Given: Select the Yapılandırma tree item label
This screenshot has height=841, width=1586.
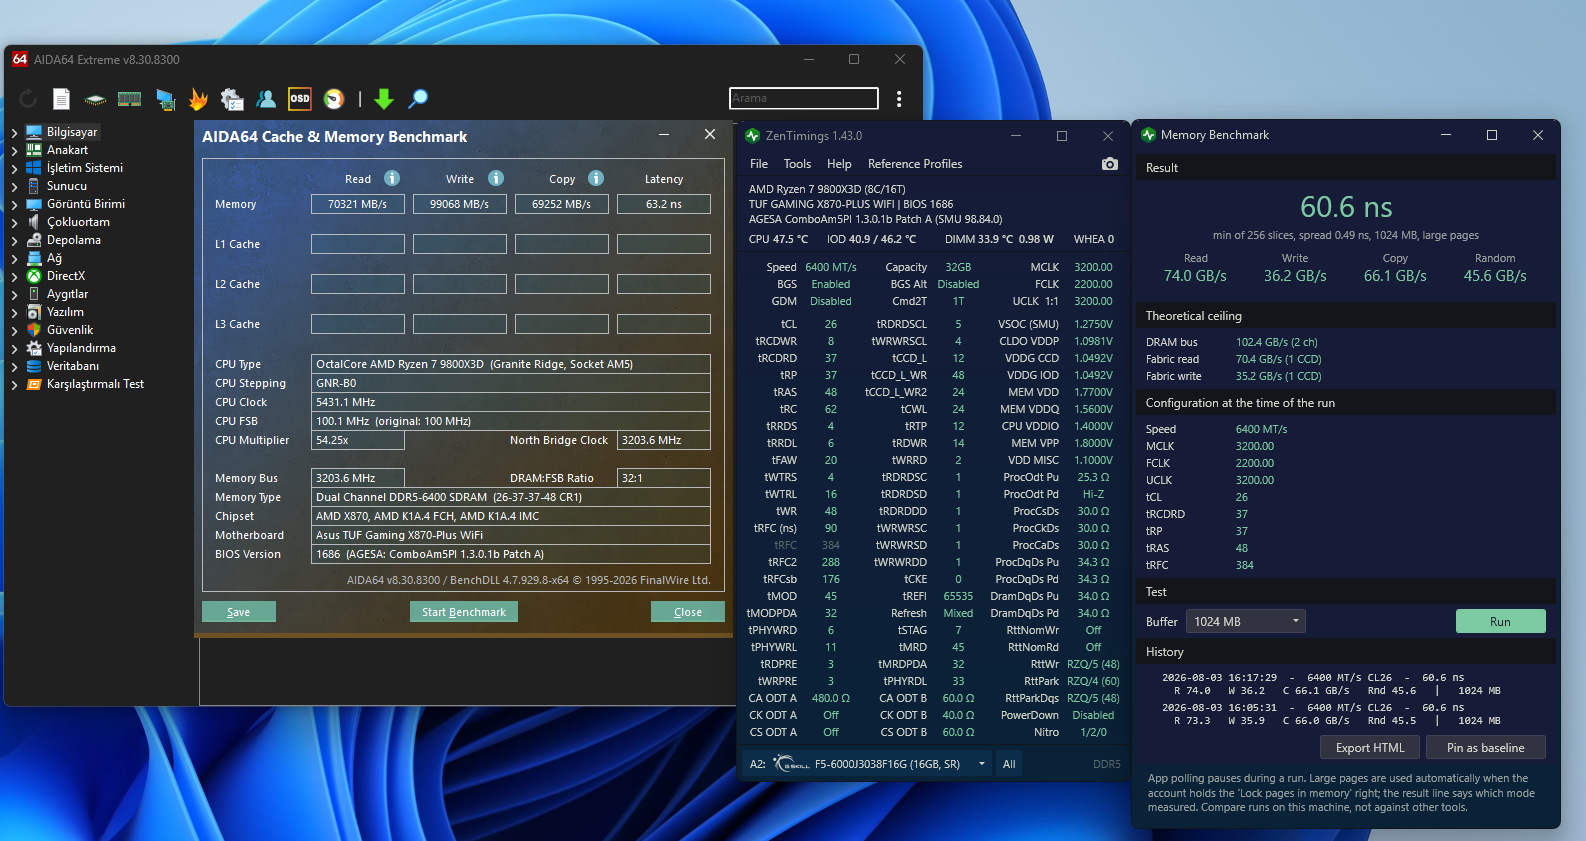Looking at the screenshot, I should [81, 348].
